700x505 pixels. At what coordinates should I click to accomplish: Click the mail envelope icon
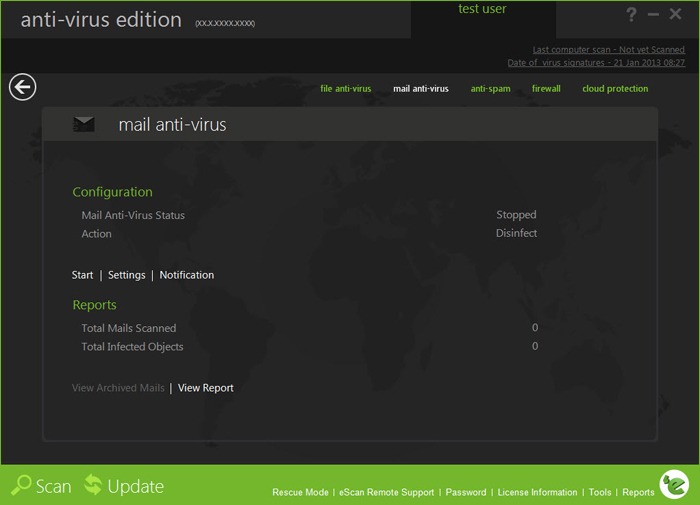coord(83,124)
